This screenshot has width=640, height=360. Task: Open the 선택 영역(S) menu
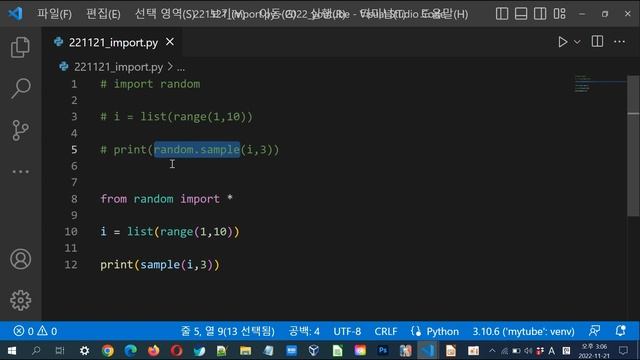pyautogui.click(x=164, y=14)
